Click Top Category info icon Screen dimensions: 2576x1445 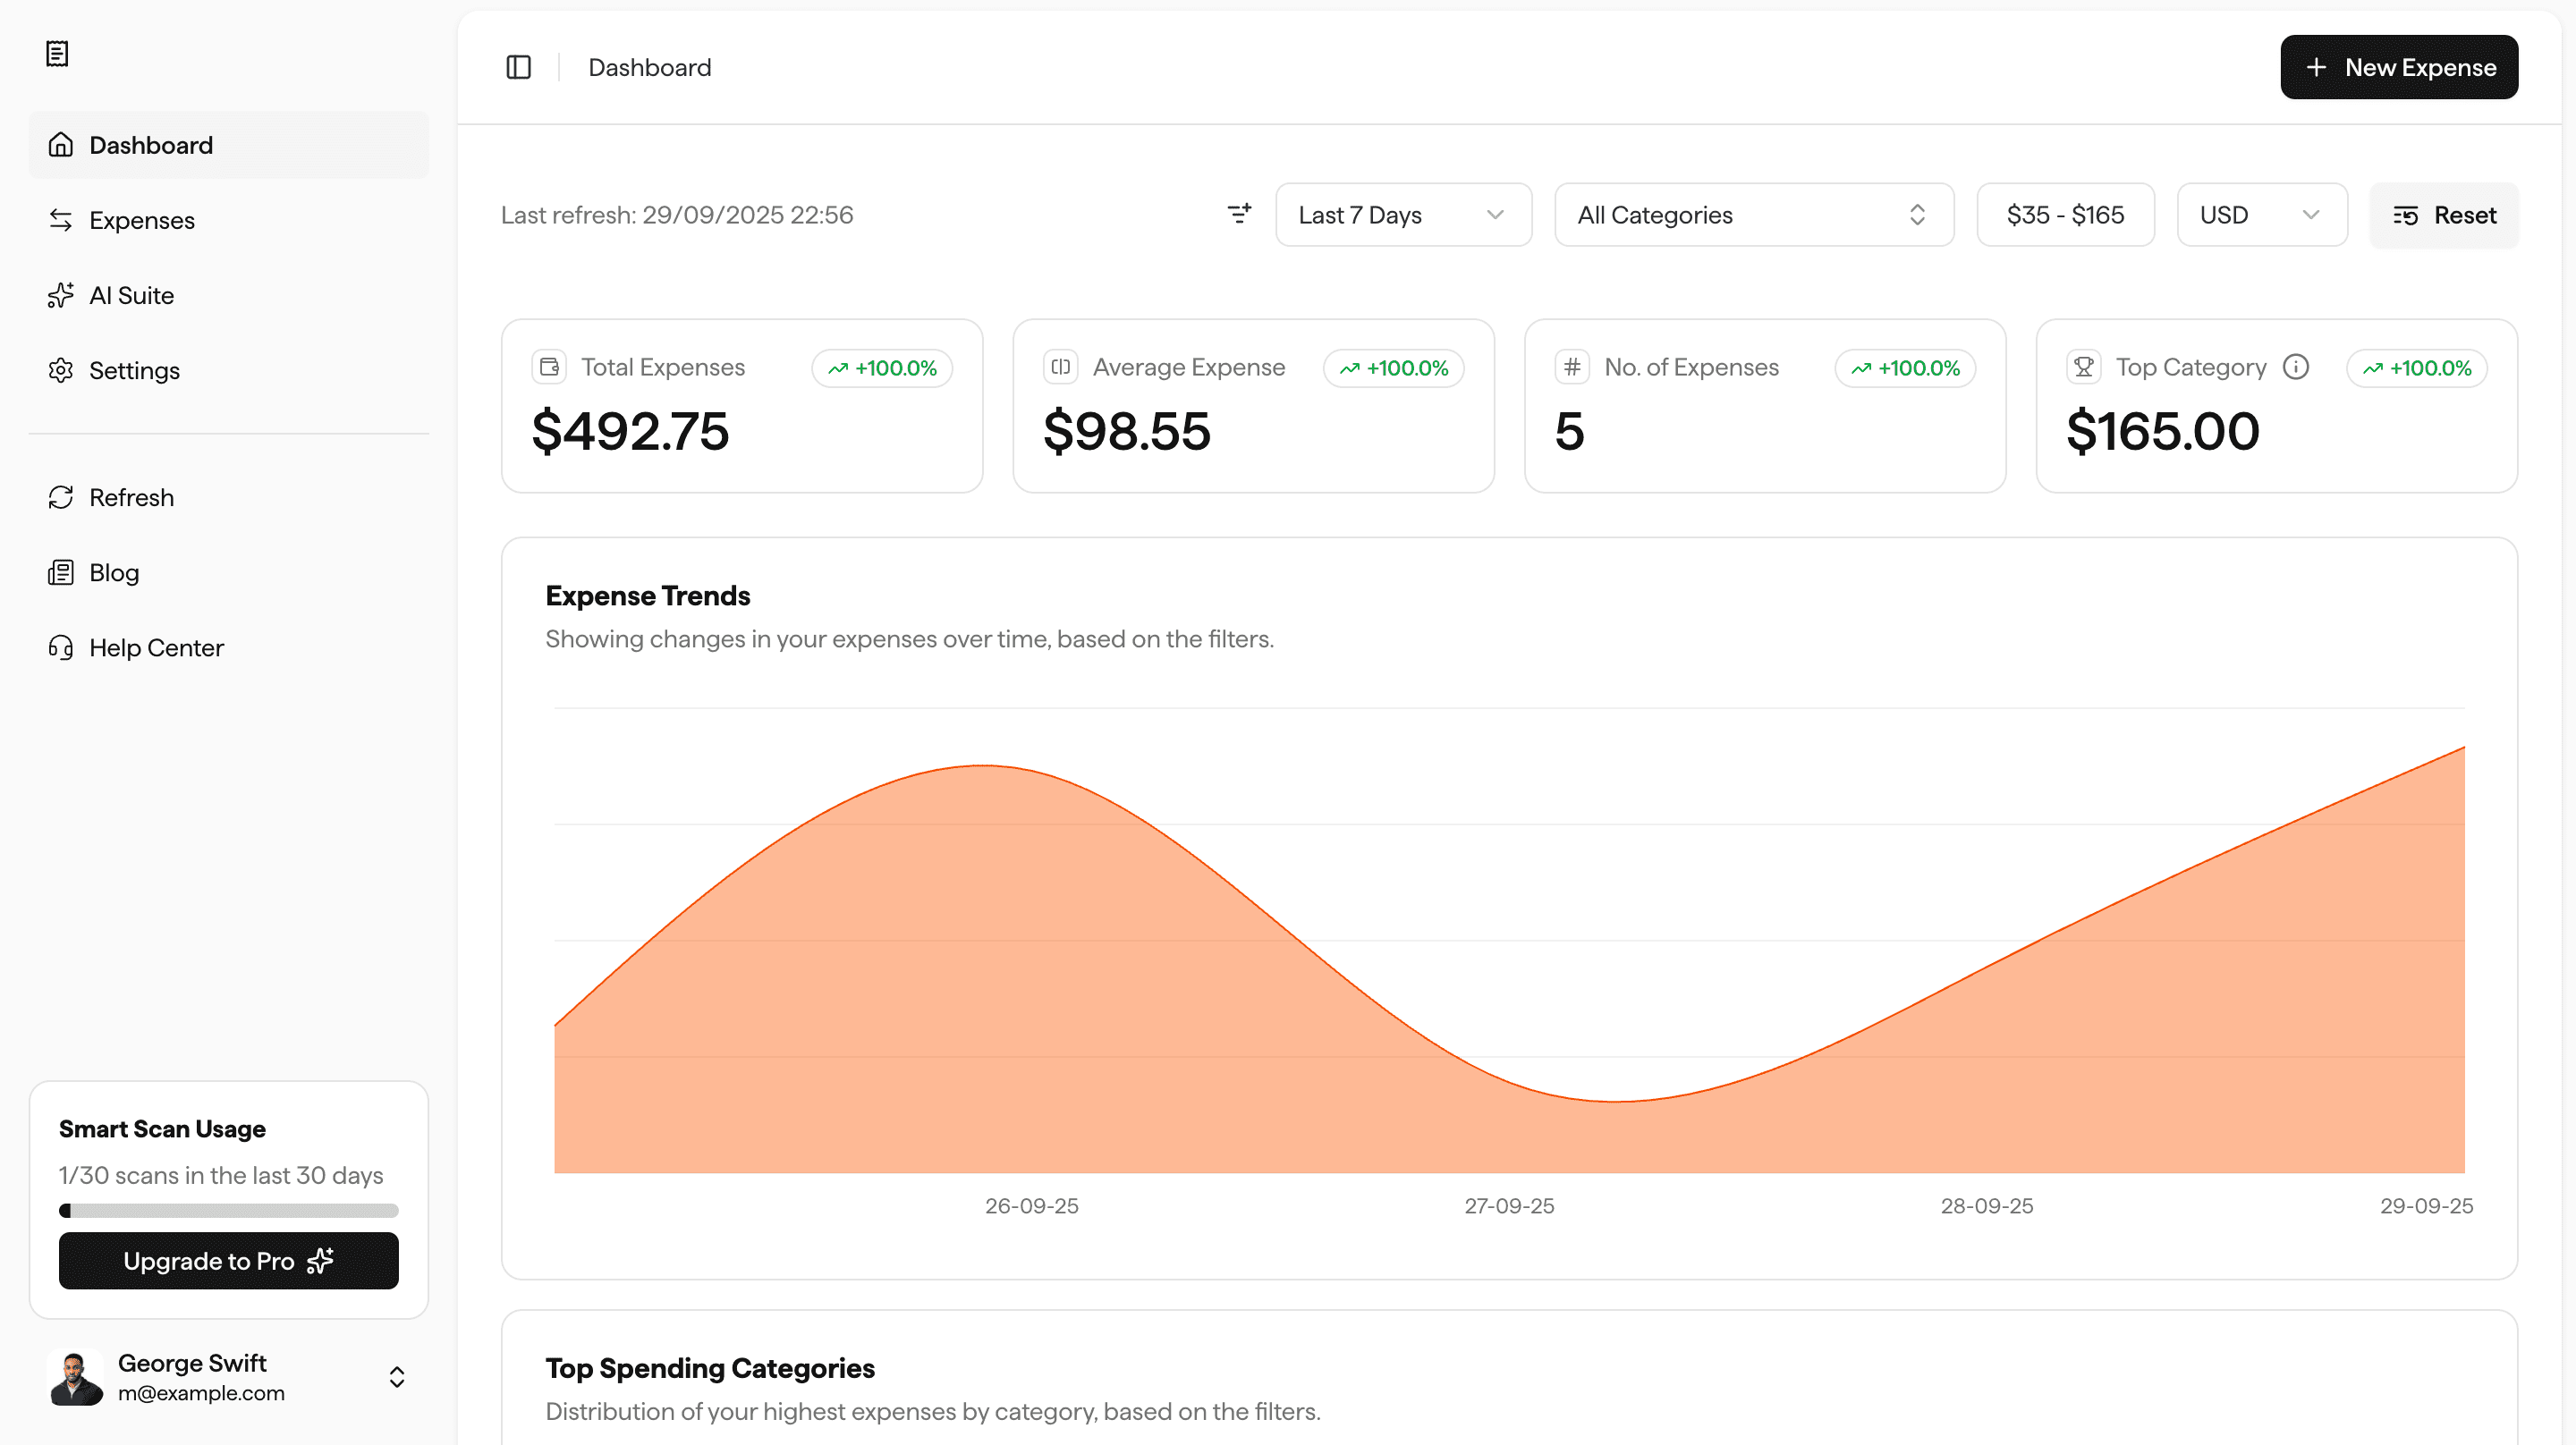(x=2296, y=367)
